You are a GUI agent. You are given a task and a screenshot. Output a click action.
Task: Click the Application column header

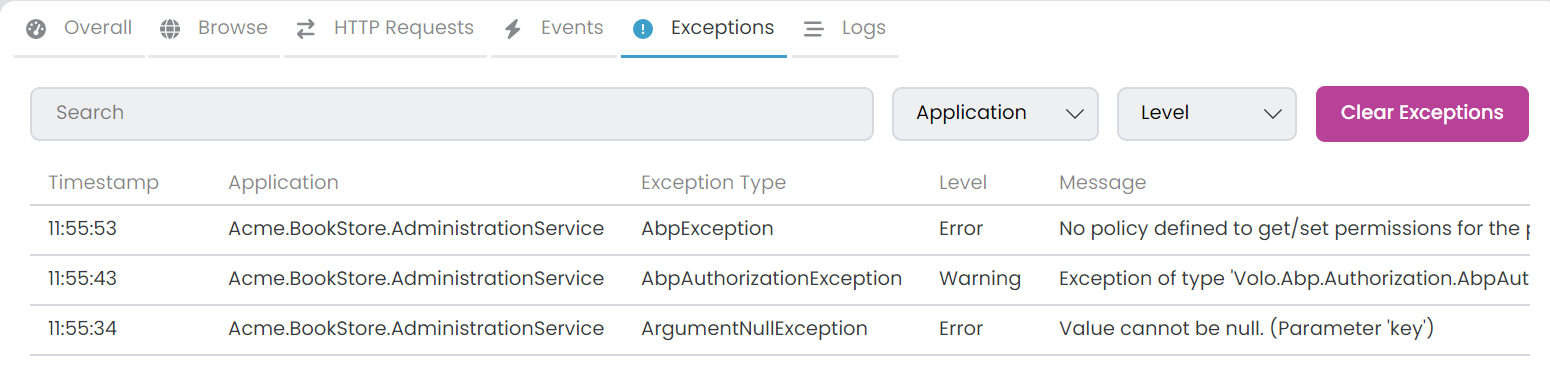click(x=284, y=183)
